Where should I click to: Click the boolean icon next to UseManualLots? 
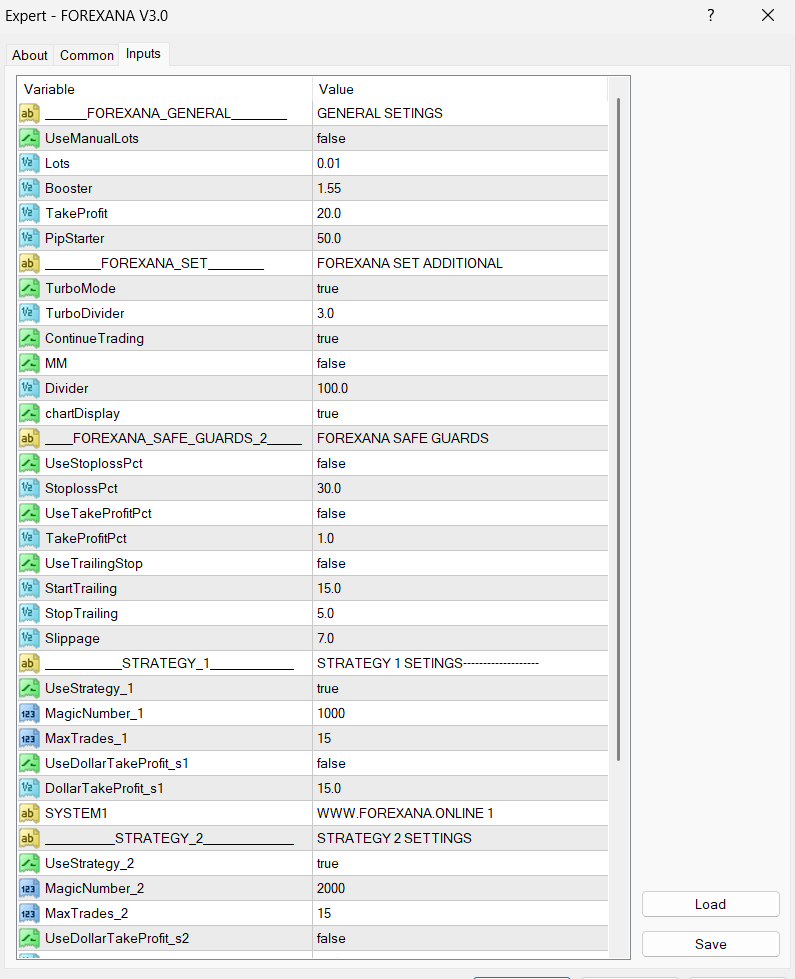(x=29, y=138)
